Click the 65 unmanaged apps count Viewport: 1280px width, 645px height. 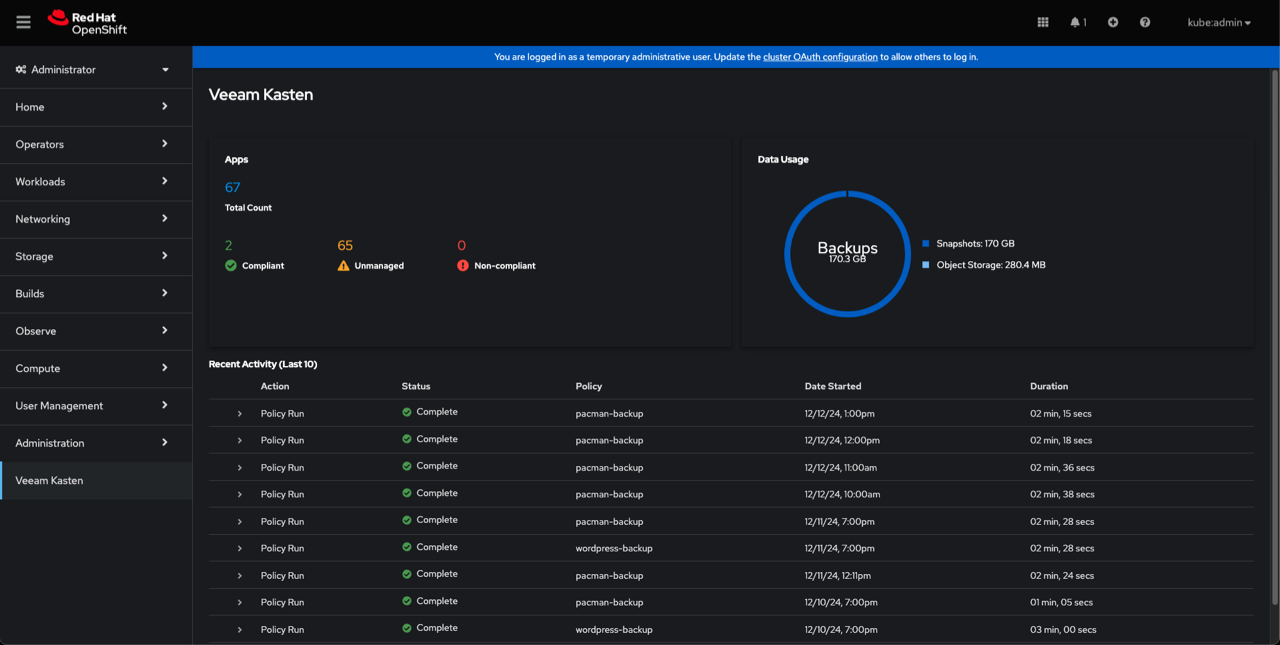pos(345,245)
